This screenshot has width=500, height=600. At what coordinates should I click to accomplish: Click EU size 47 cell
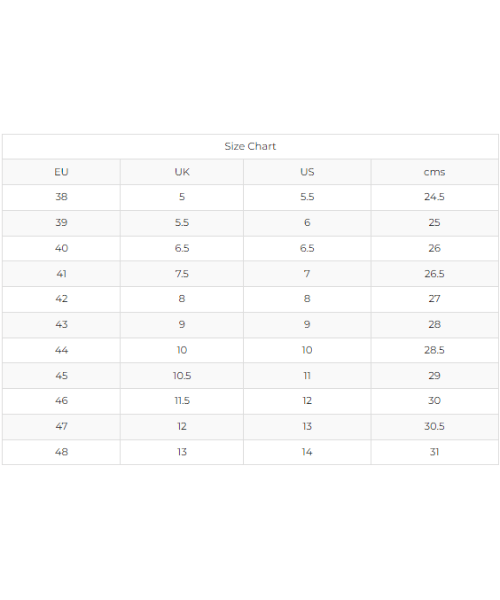tap(61, 427)
